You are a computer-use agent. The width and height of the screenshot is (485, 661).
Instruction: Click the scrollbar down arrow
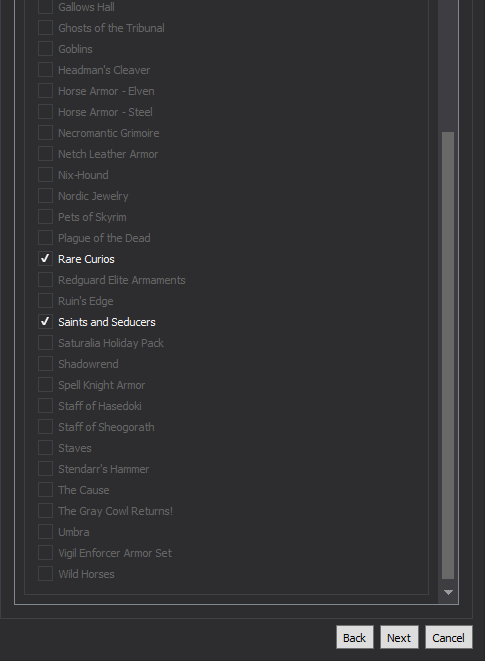tap(448, 592)
